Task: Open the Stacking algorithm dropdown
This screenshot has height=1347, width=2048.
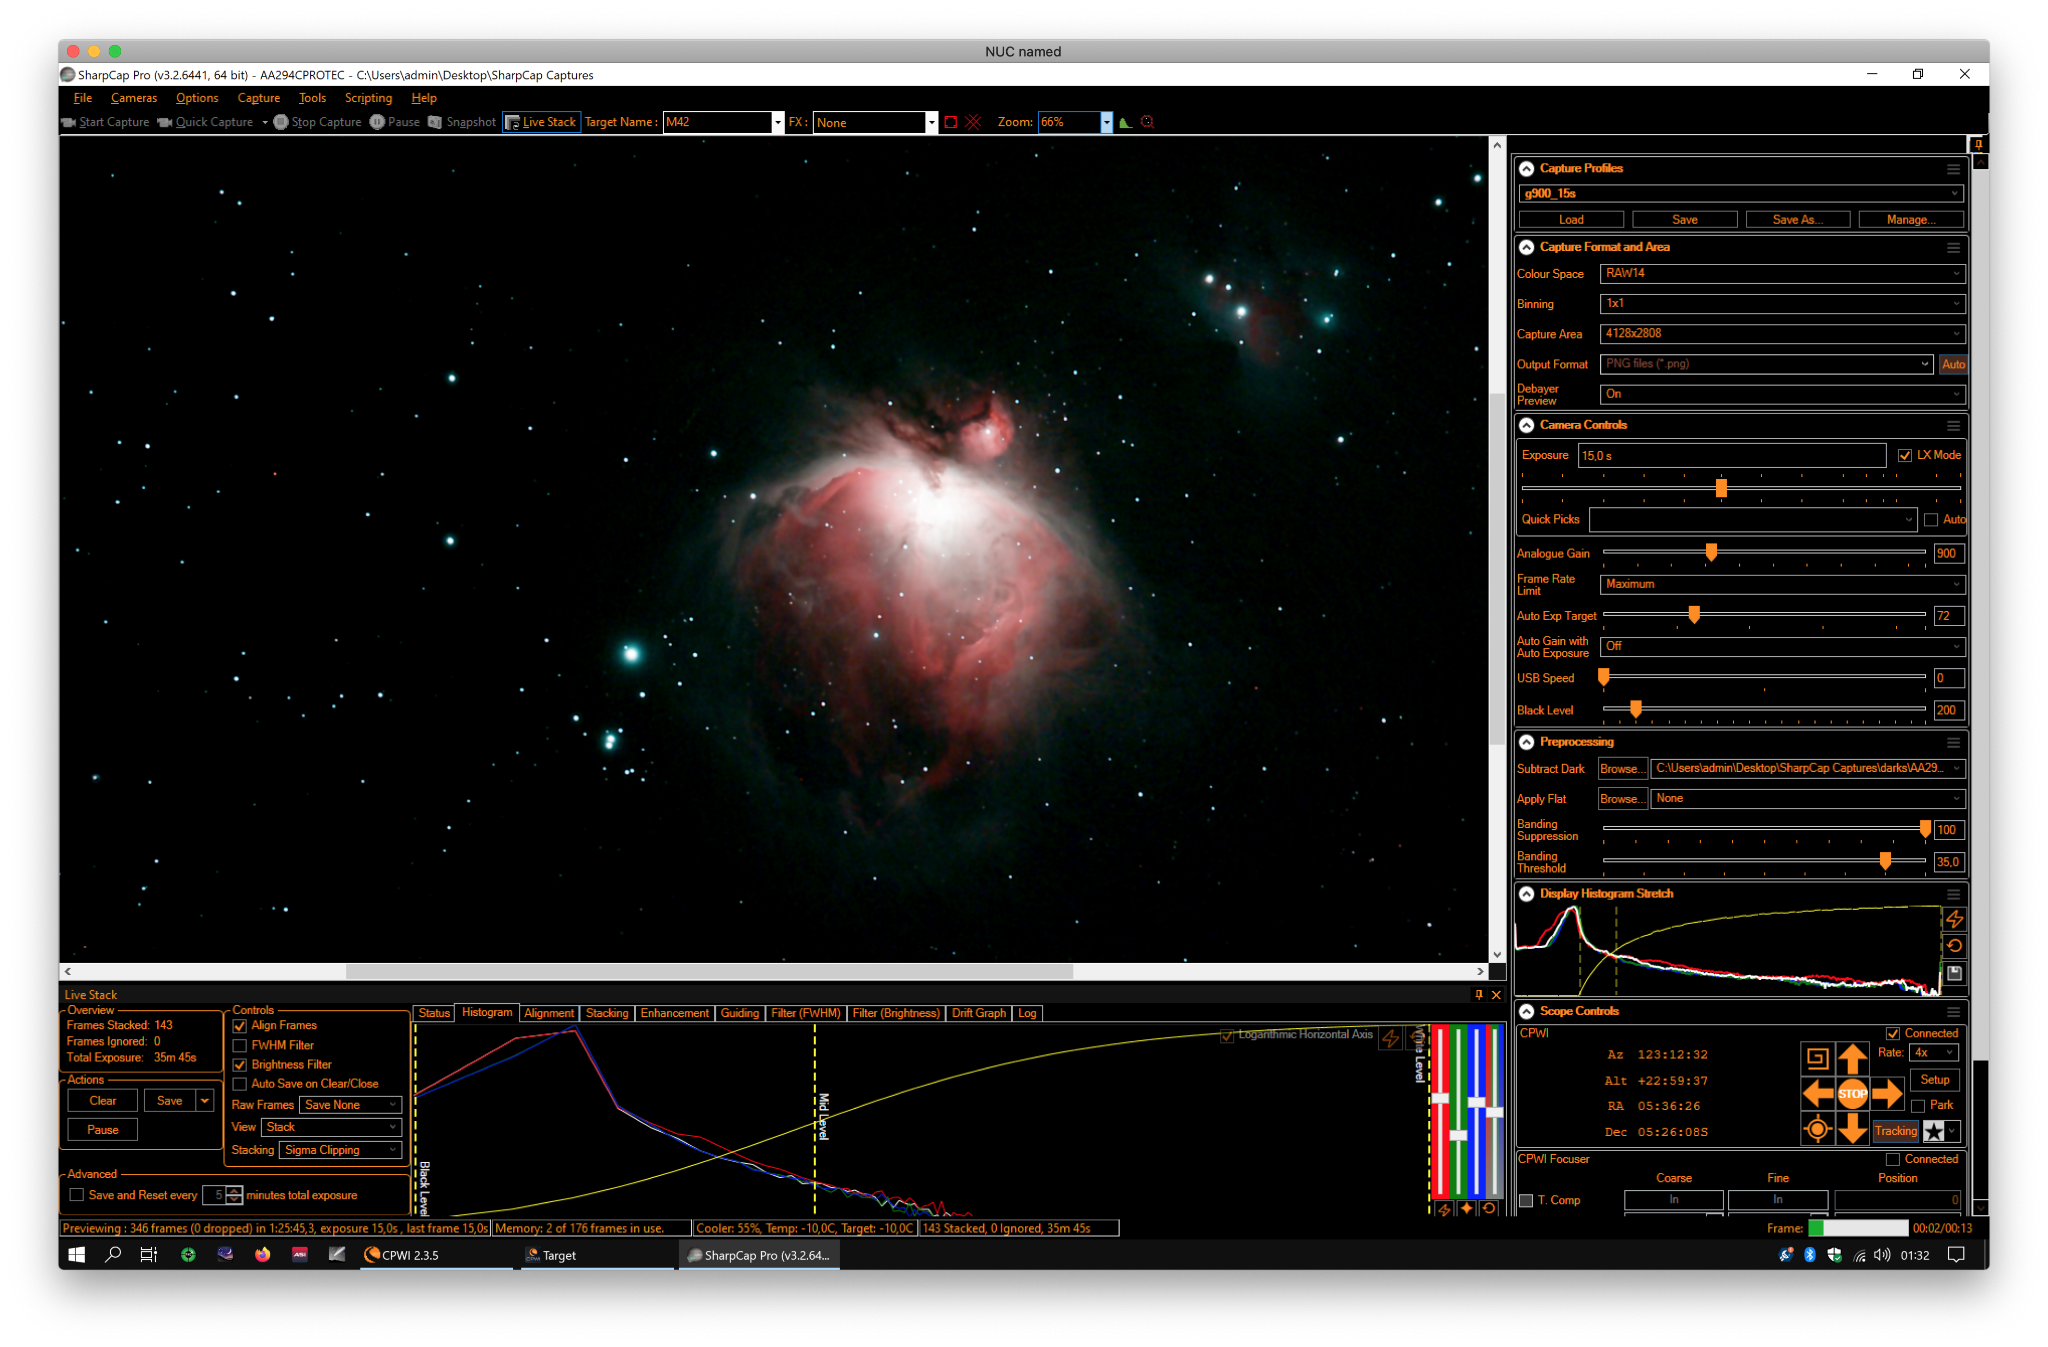Action: (x=340, y=1150)
